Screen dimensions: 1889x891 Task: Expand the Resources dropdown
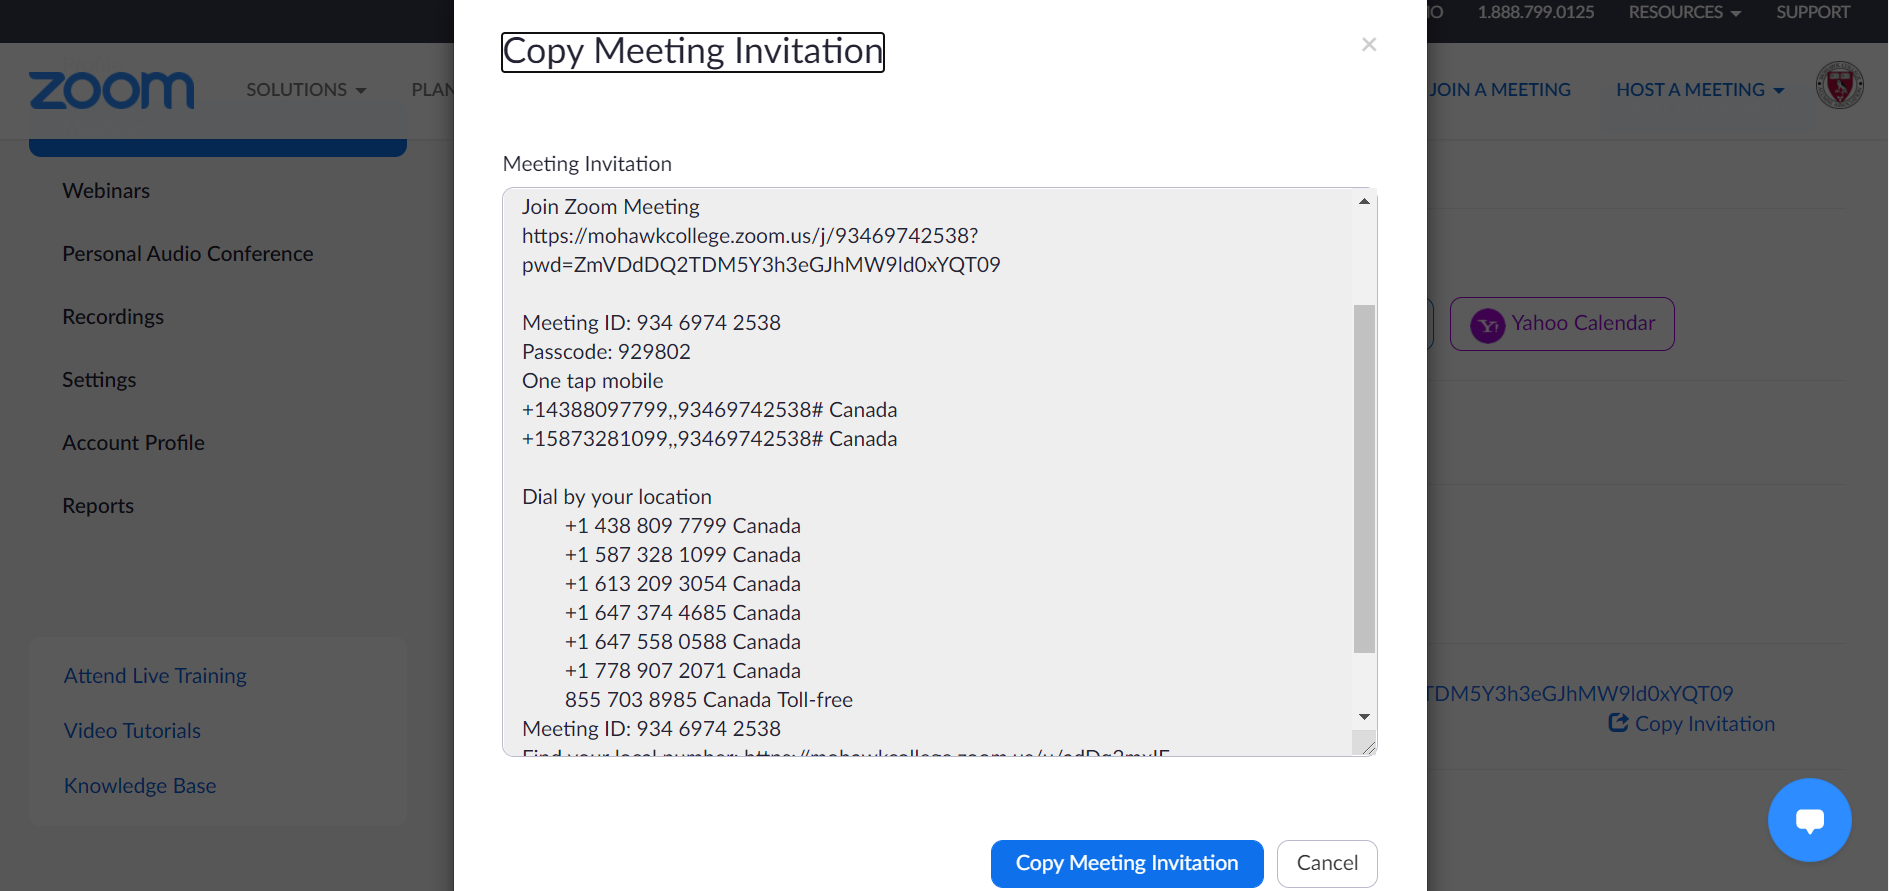[x=1684, y=13]
